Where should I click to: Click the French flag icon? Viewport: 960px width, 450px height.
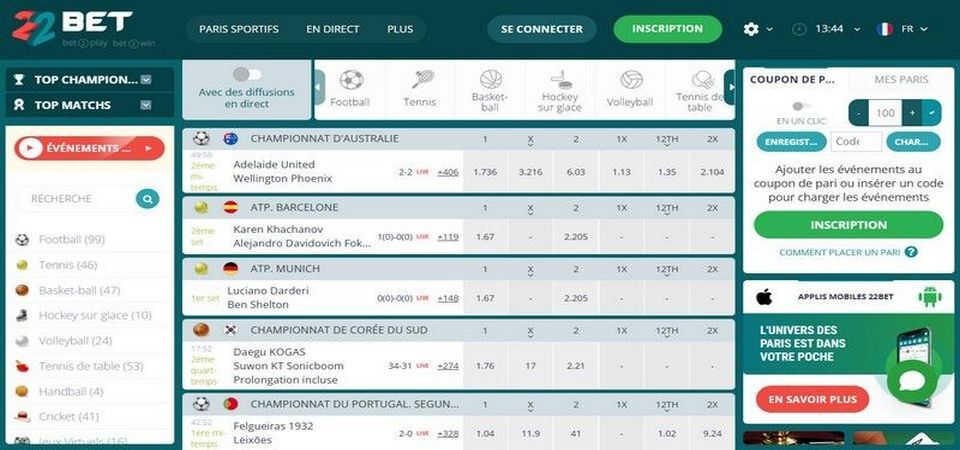pos(885,29)
